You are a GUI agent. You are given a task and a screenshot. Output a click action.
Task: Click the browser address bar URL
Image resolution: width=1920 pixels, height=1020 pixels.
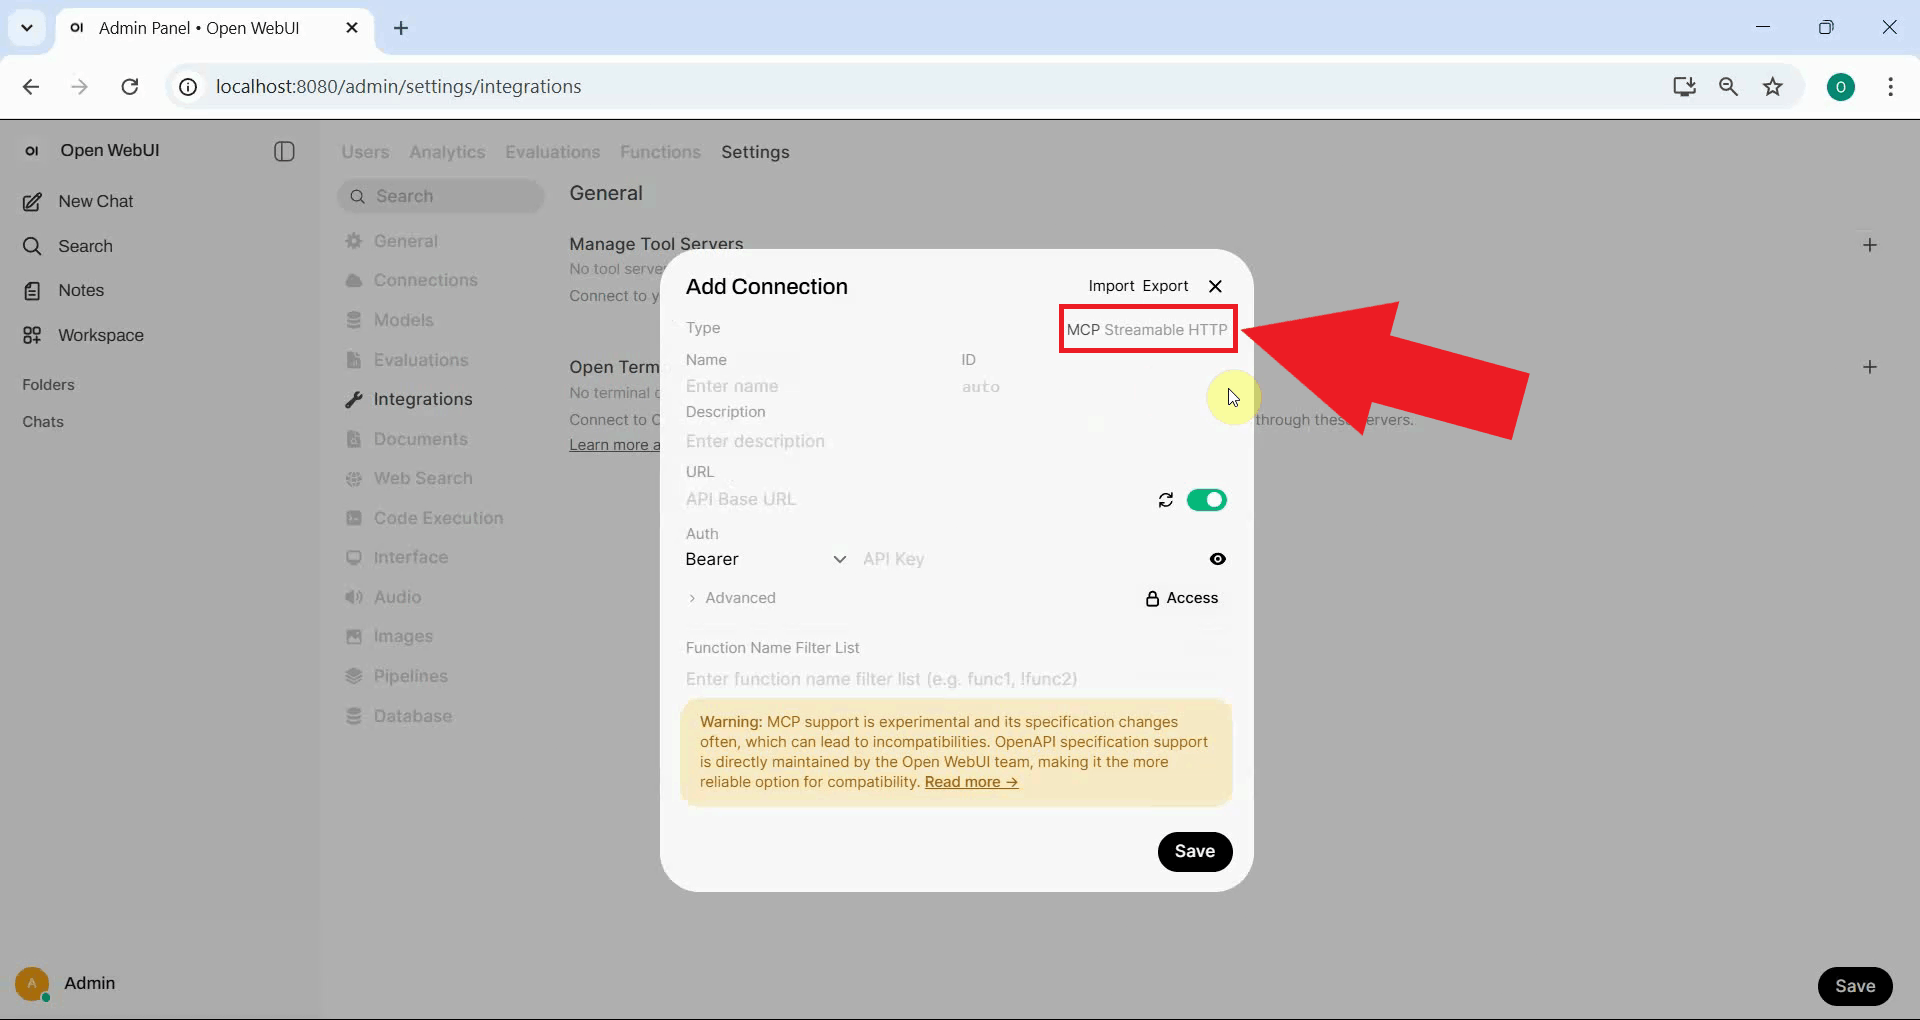(398, 87)
